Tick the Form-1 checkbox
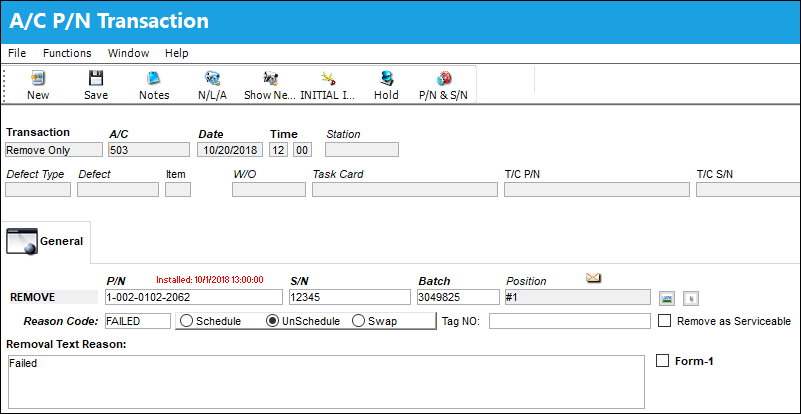 (x=662, y=361)
